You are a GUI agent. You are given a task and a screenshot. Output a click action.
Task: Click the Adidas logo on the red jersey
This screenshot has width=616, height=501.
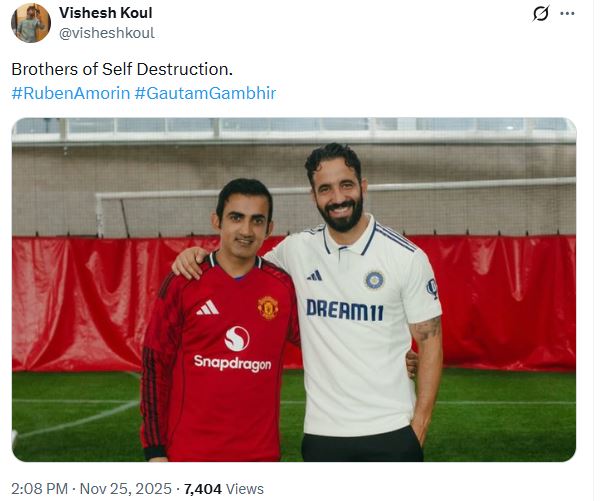pos(207,307)
